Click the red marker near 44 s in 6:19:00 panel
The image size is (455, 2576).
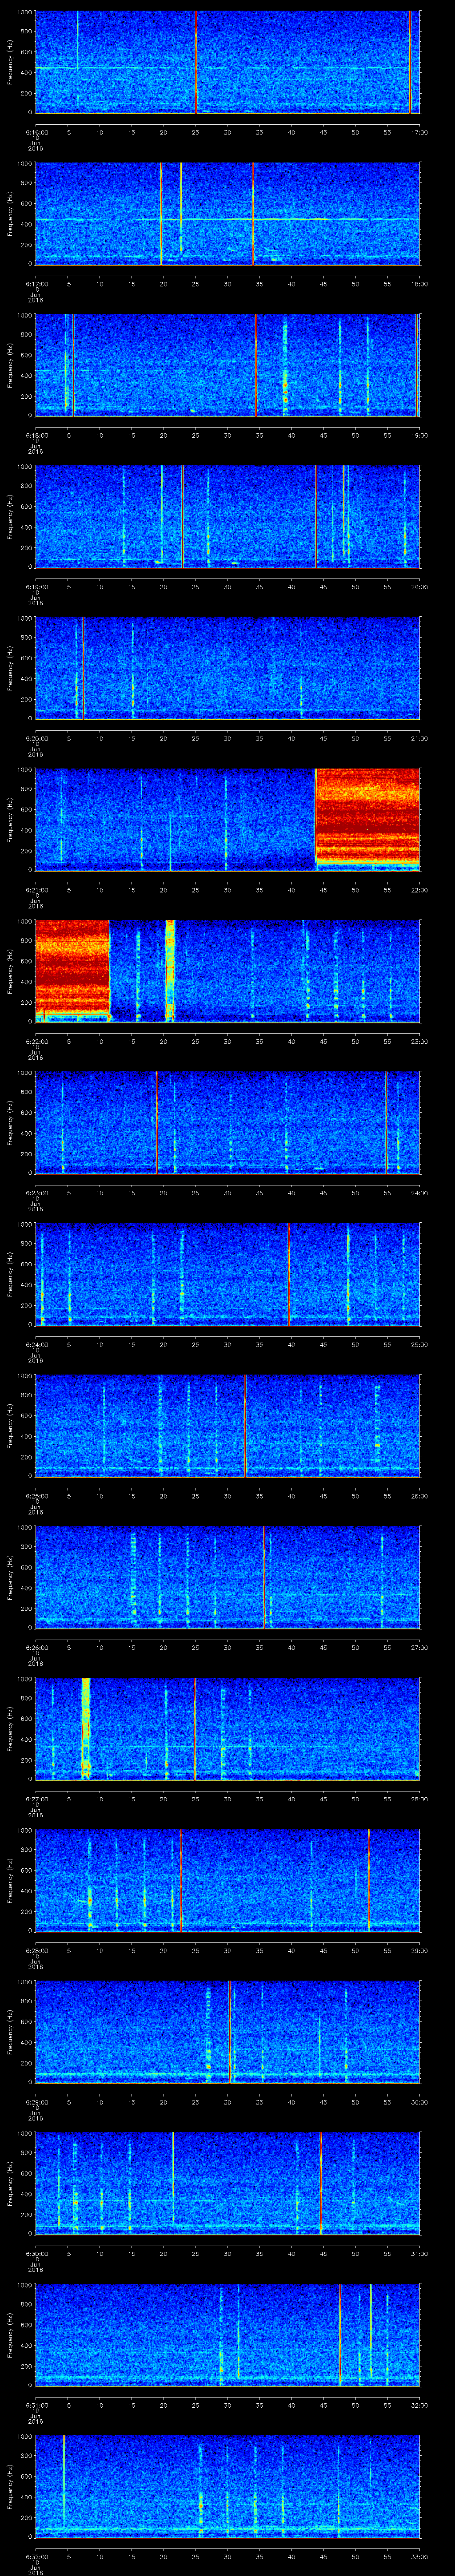(316, 517)
